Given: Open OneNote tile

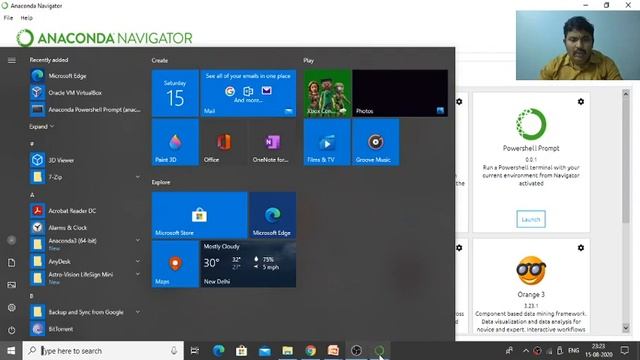Looking at the screenshot, I should coord(272,142).
